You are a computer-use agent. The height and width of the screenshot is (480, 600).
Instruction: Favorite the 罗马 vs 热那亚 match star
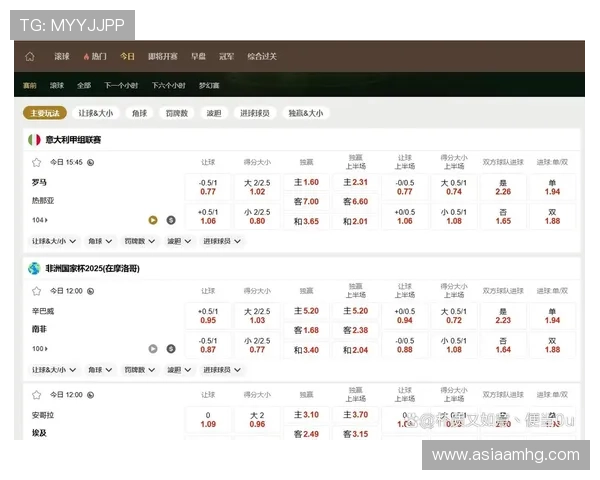pos(36,163)
